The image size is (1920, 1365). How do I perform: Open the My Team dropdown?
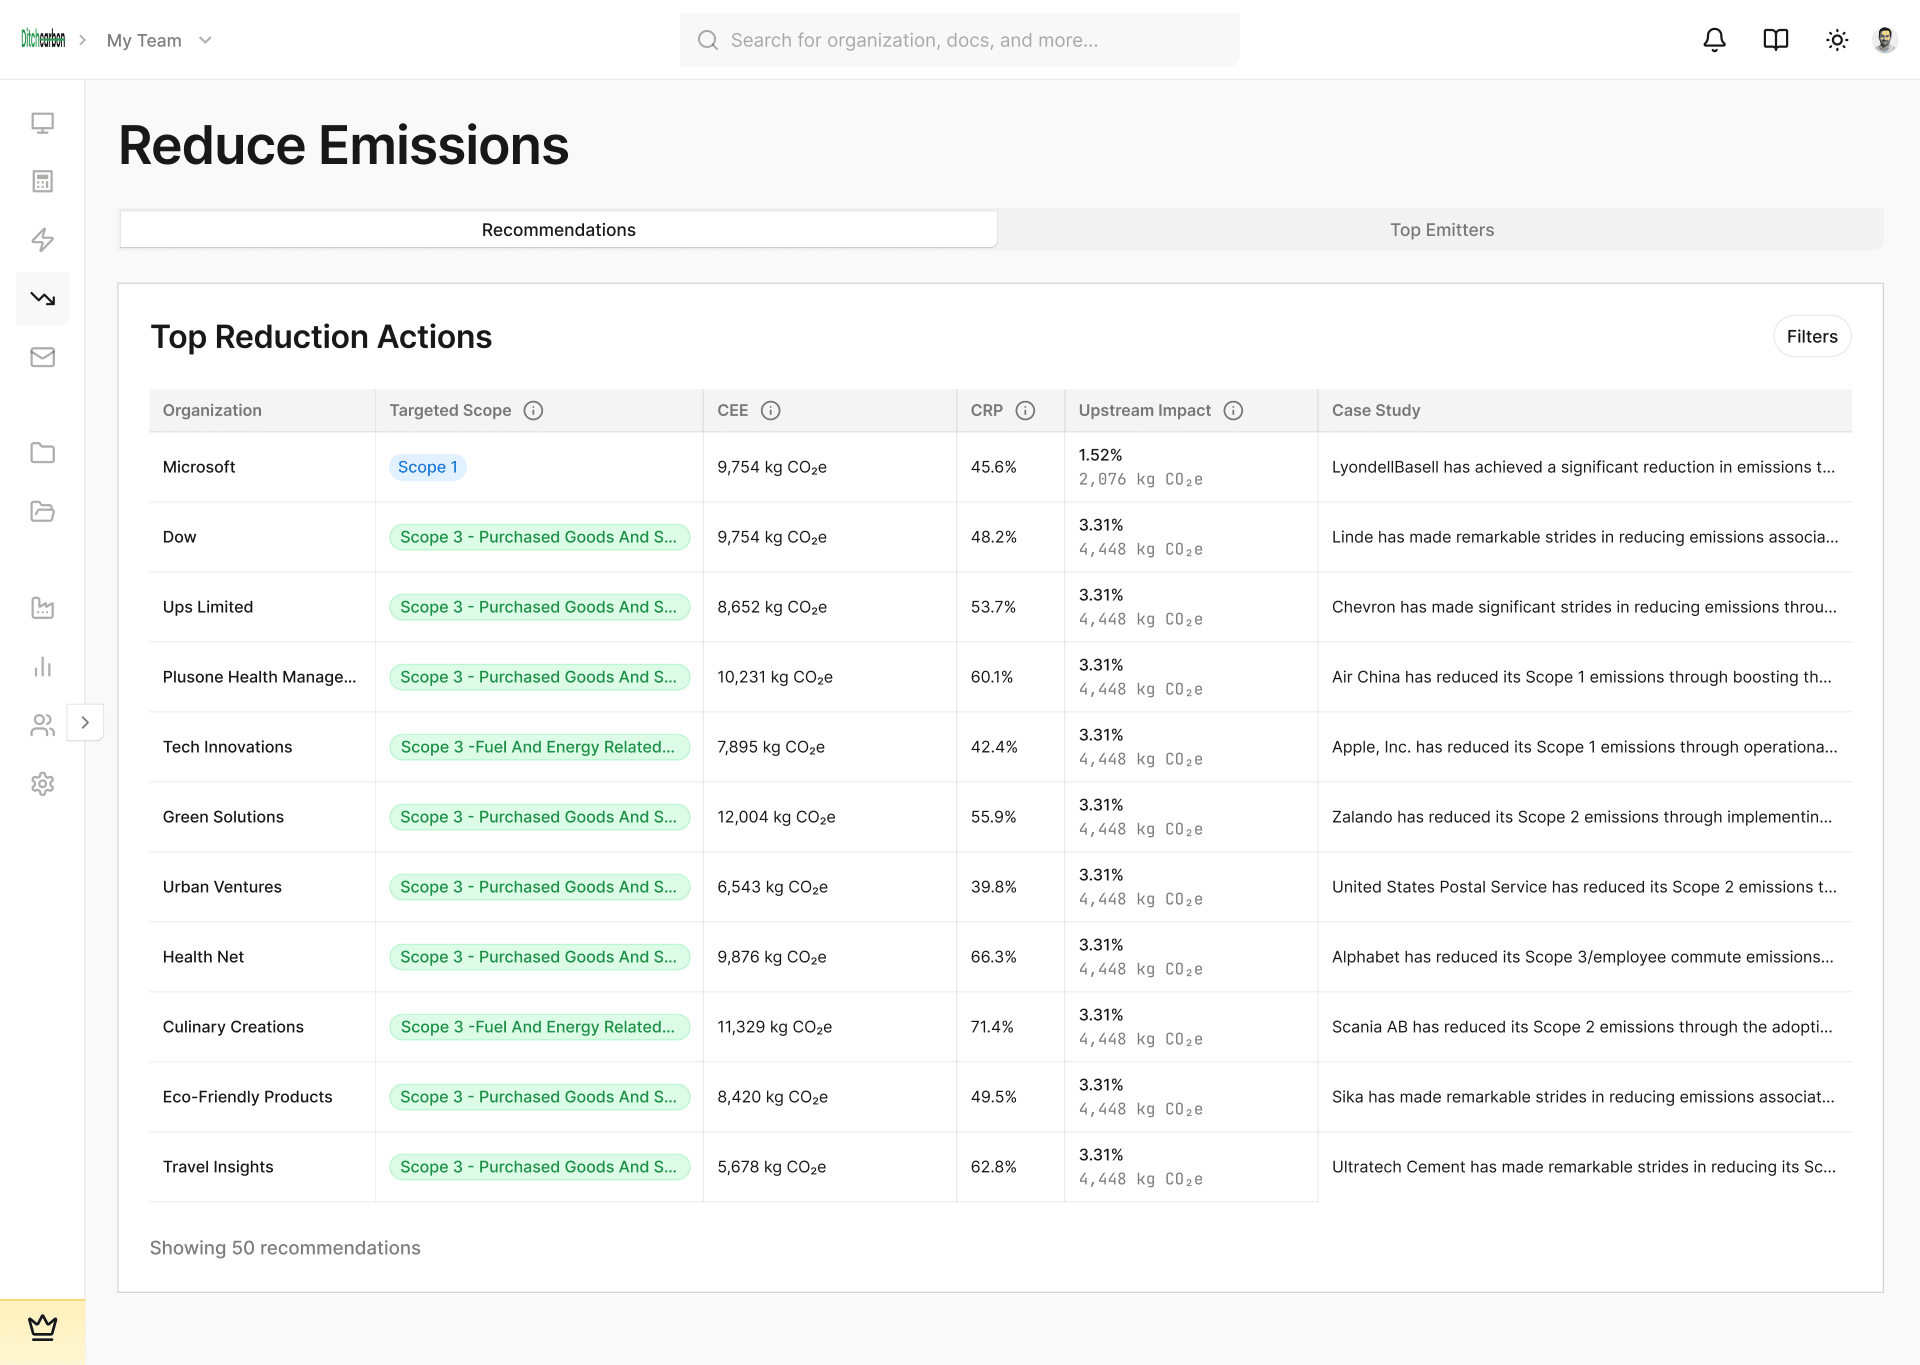(159, 40)
